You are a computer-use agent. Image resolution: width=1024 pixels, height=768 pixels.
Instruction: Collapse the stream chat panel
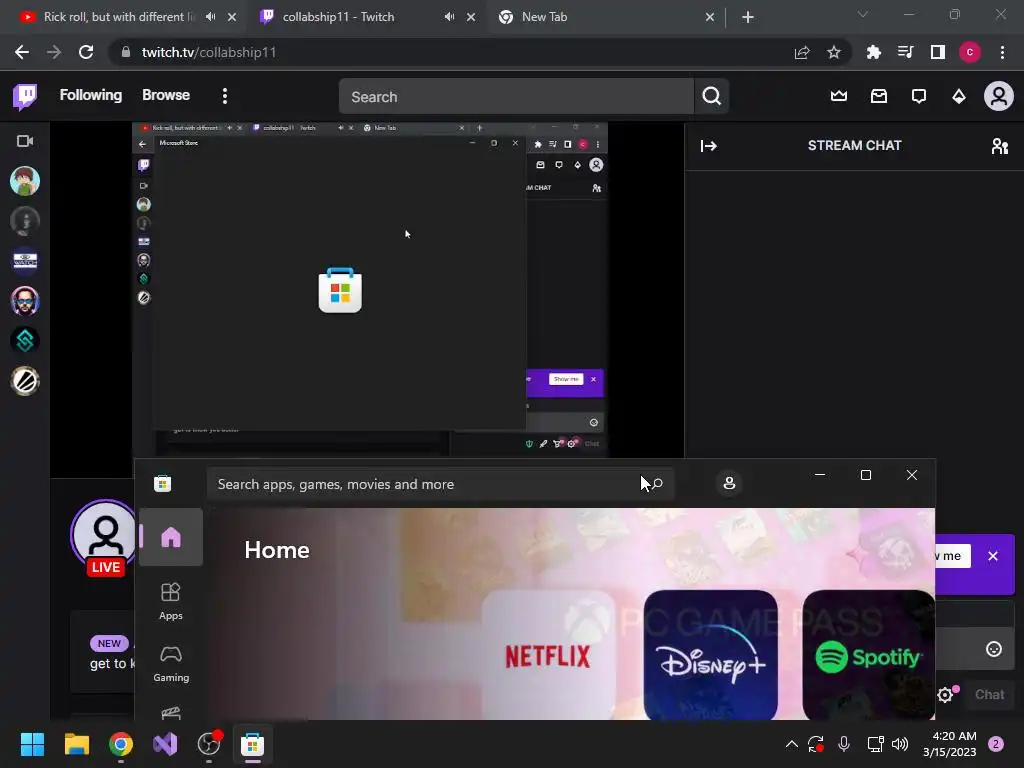tap(709, 146)
